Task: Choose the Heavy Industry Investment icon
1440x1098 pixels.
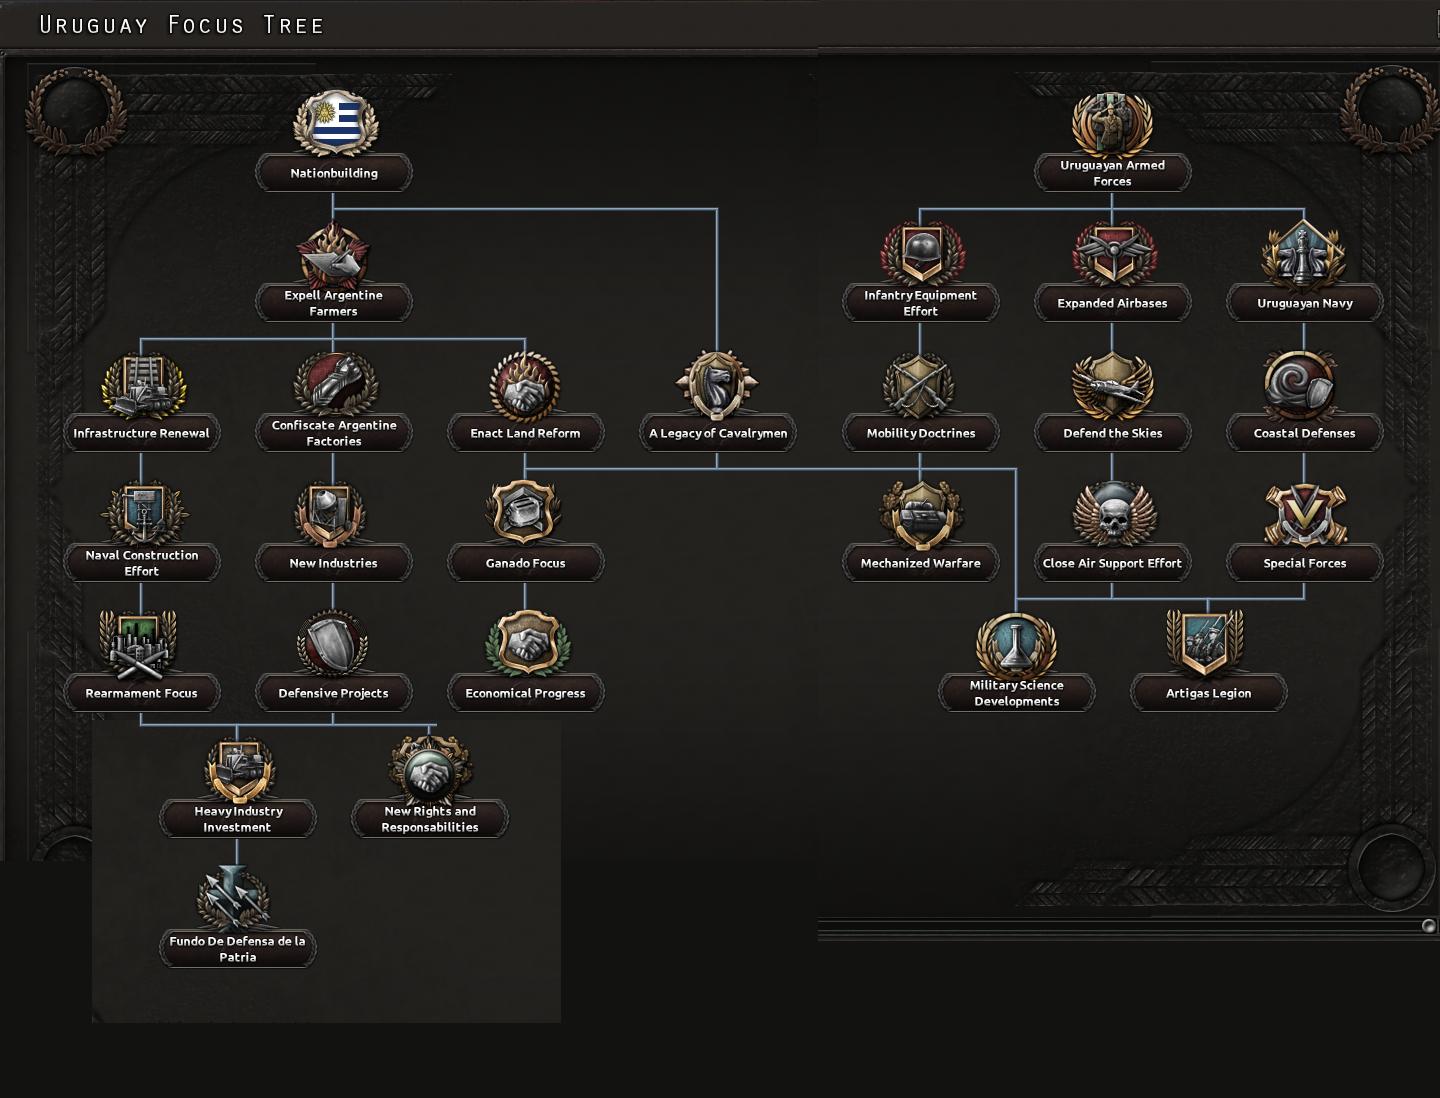Action: pyautogui.click(x=238, y=769)
